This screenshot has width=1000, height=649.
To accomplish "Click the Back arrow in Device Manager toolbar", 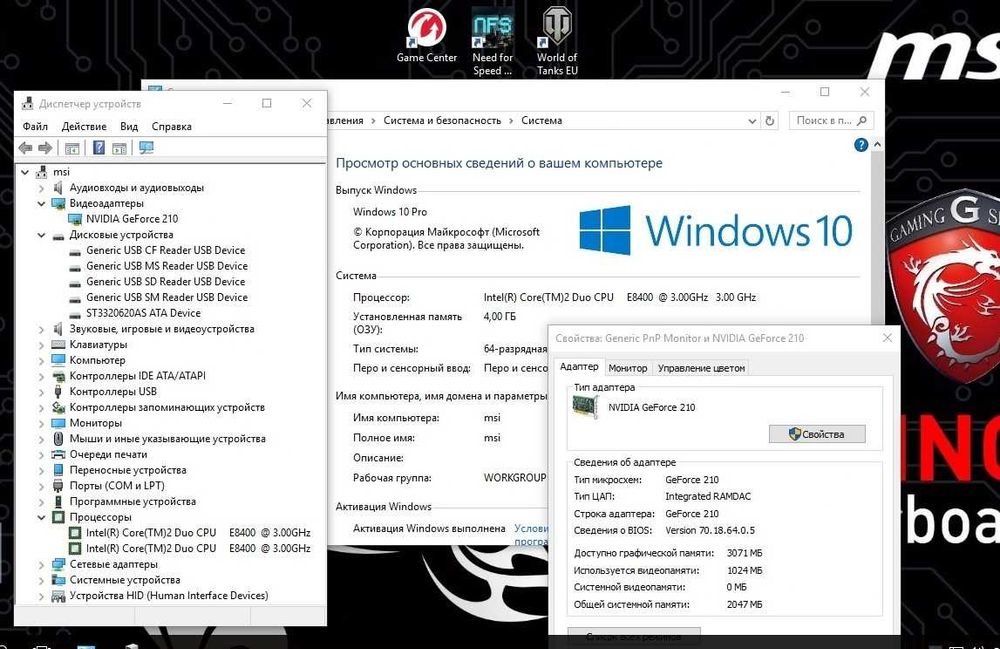I will click(x=26, y=148).
